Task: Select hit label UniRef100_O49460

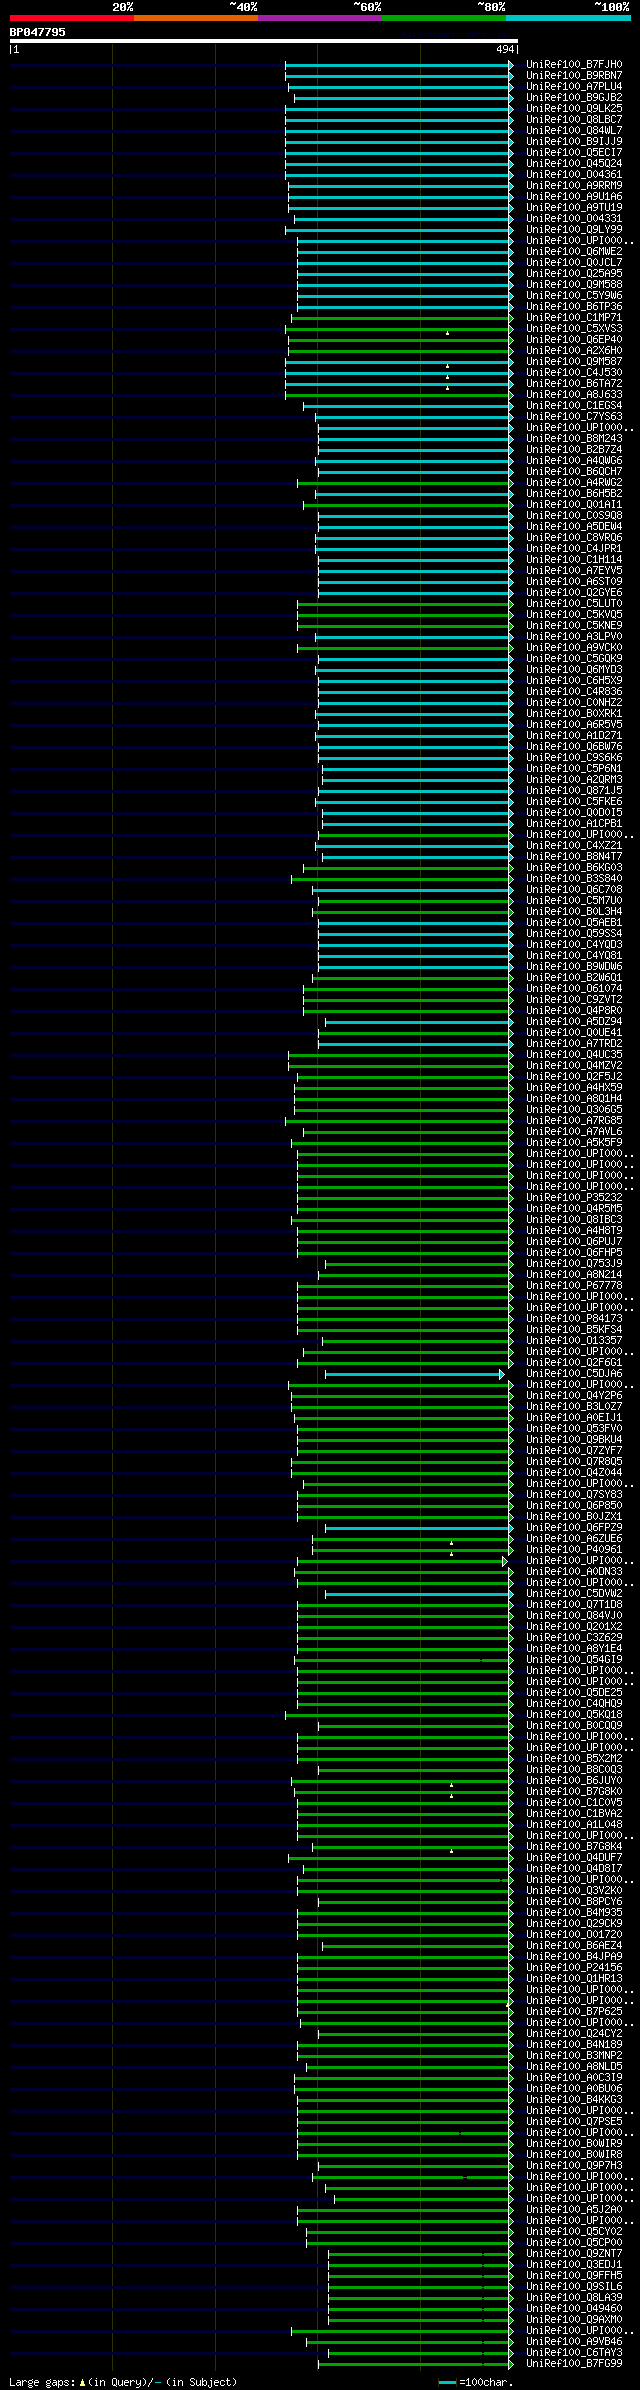Action: click(x=574, y=2309)
